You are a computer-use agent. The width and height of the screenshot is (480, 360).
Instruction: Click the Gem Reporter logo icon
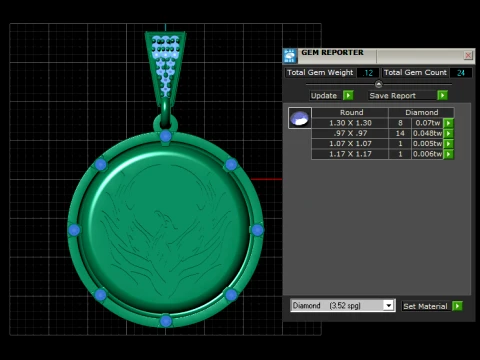(290, 56)
